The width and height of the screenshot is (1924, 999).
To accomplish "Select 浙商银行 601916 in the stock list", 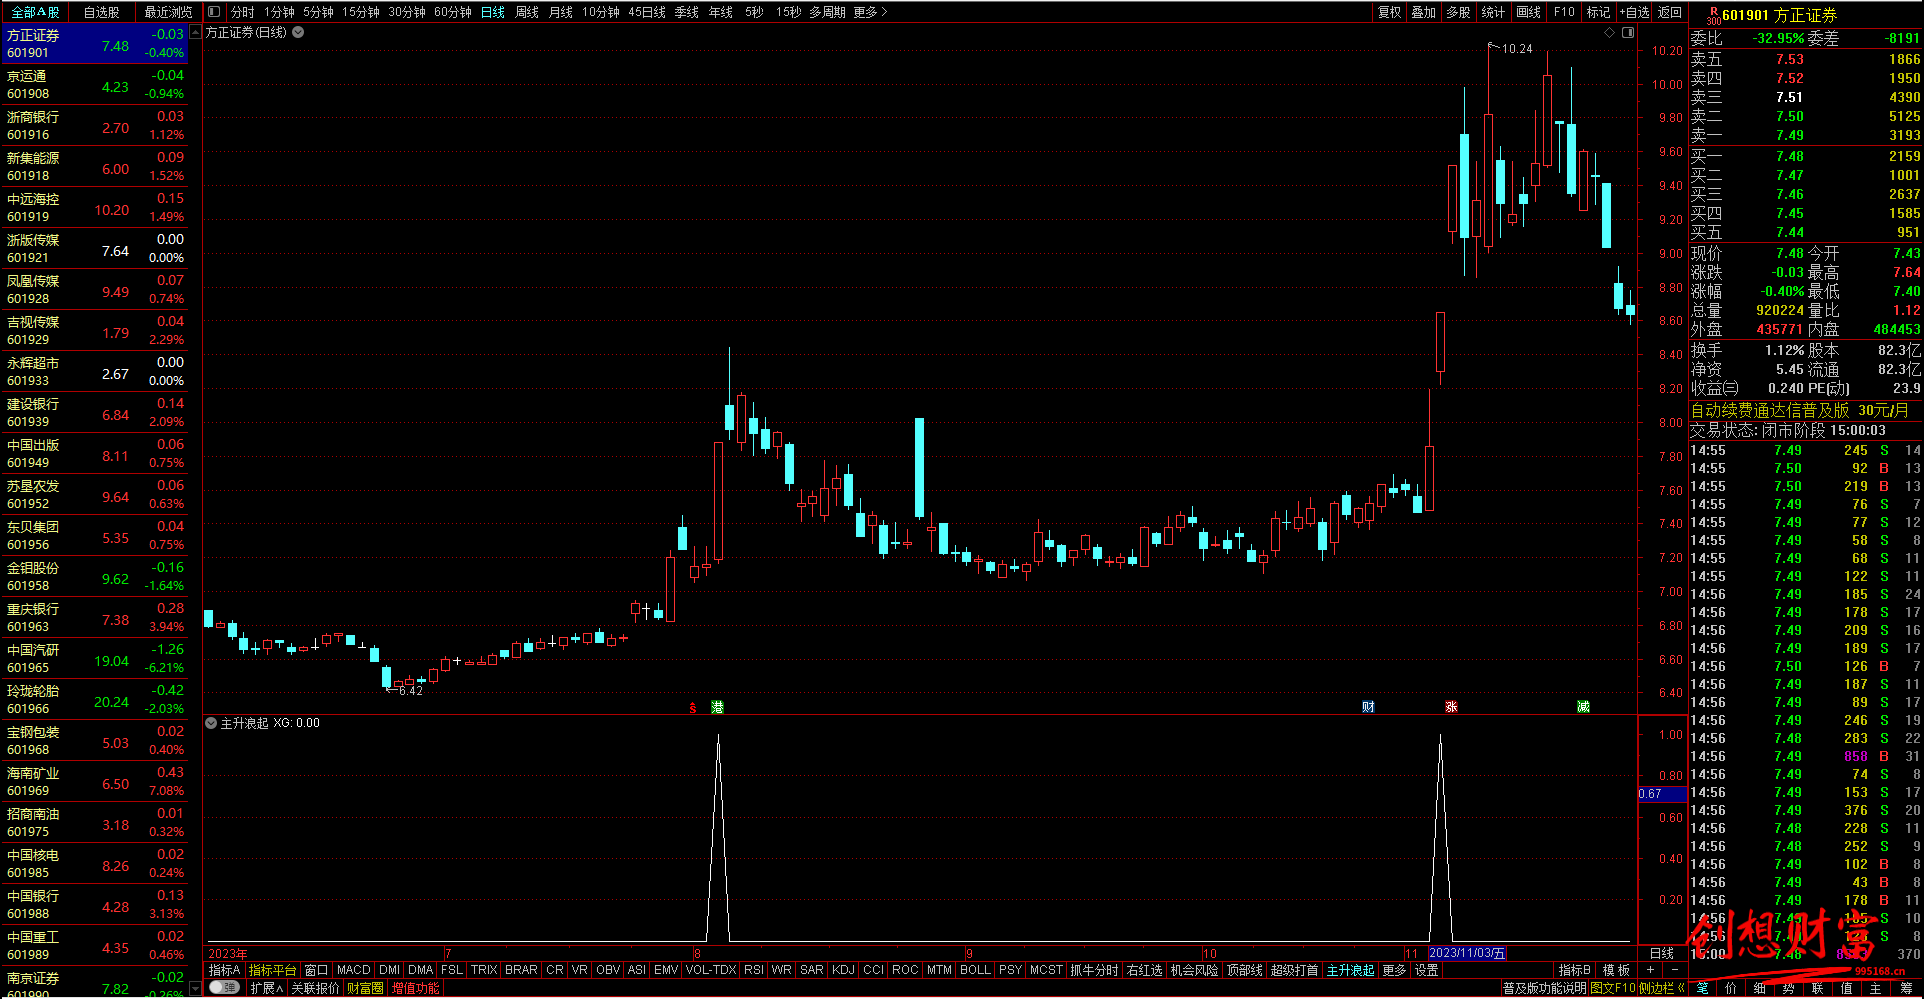I will 95,126.
